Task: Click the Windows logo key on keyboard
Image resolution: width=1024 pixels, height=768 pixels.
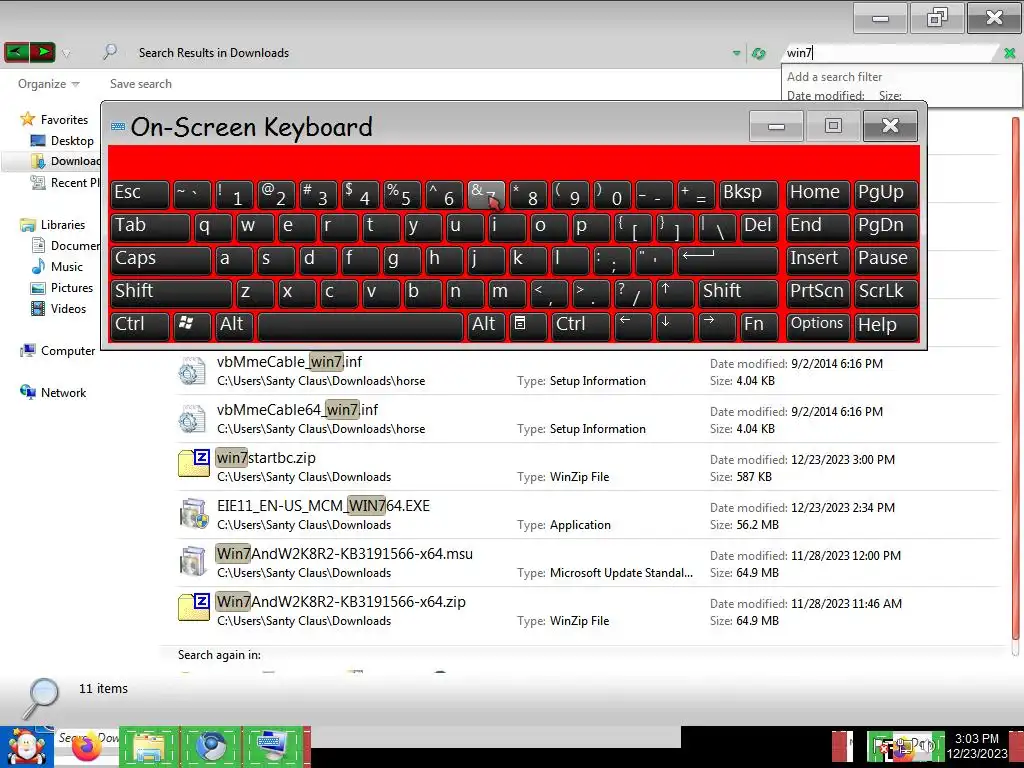Action: point(192,325)
